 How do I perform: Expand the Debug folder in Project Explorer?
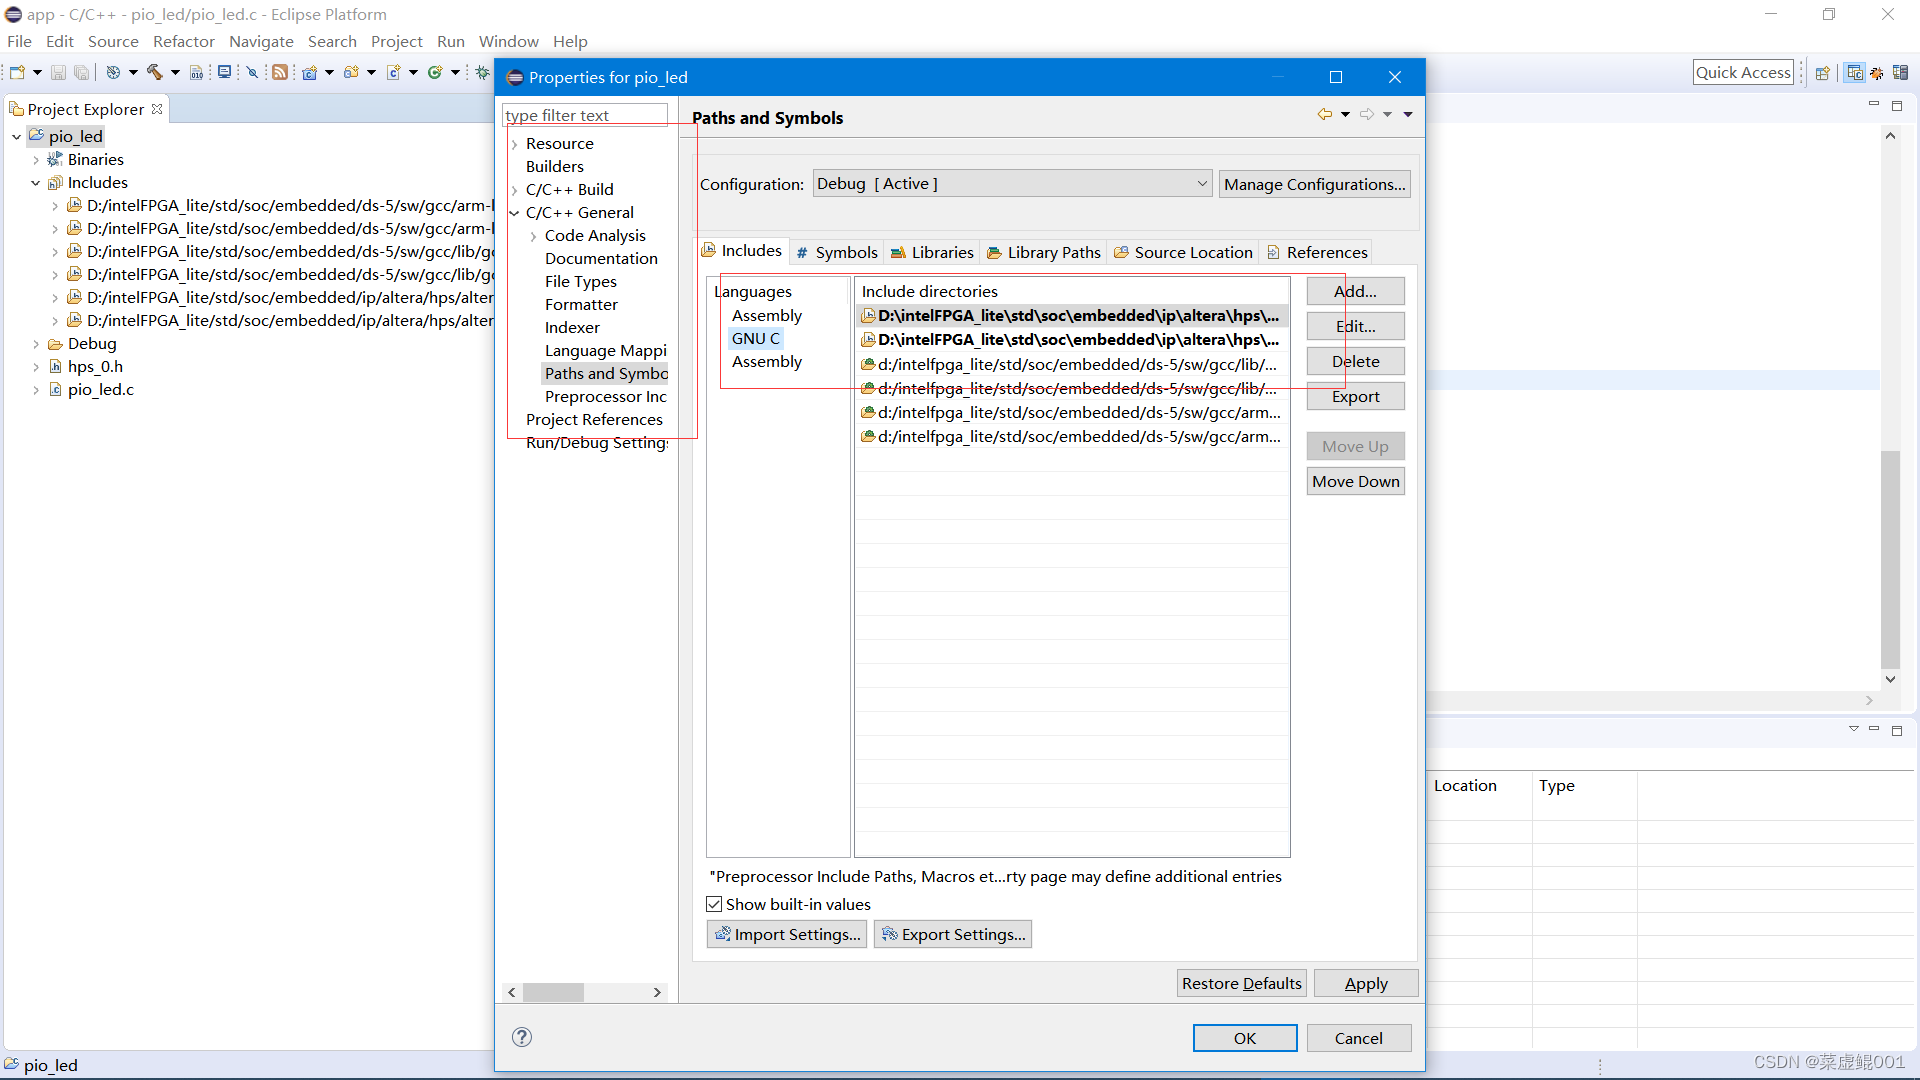(37, 344)
